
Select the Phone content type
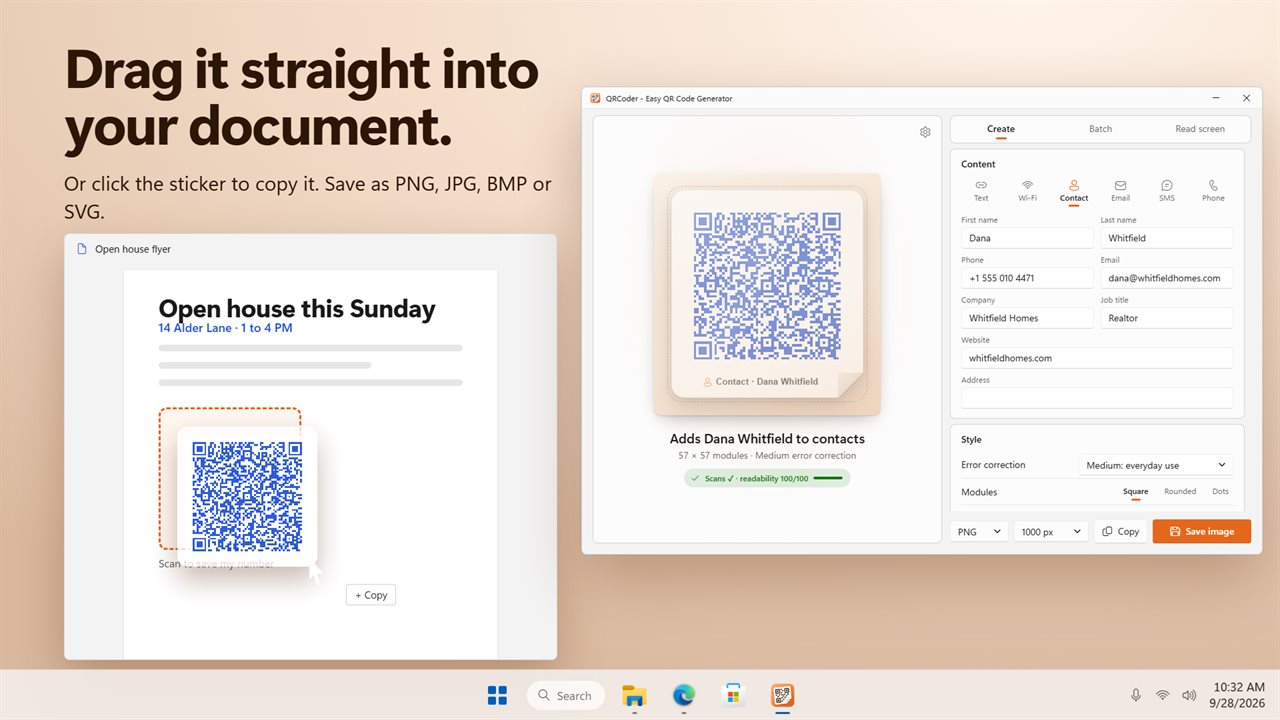click(x=1213, y=191)
